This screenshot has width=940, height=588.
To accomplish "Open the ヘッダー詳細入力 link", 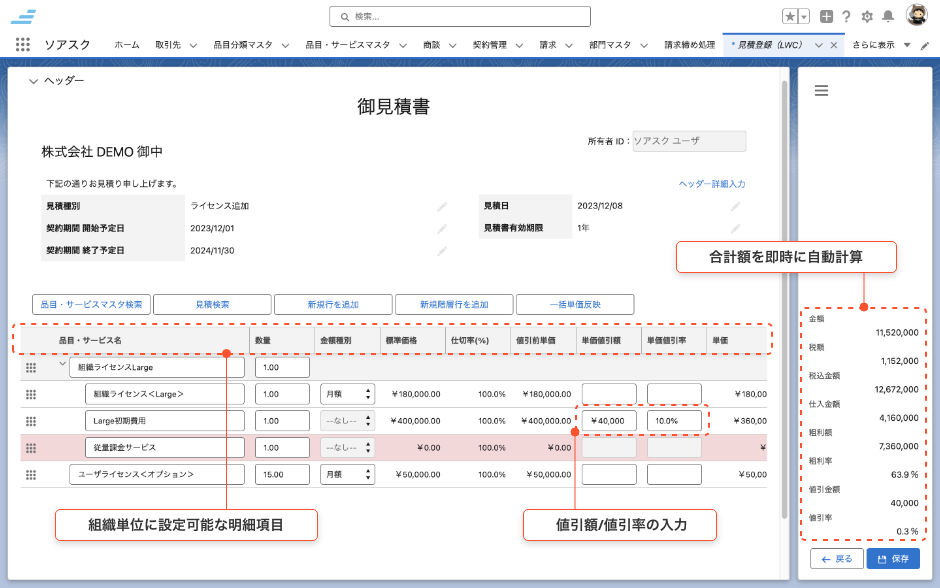I will [711, 184].
